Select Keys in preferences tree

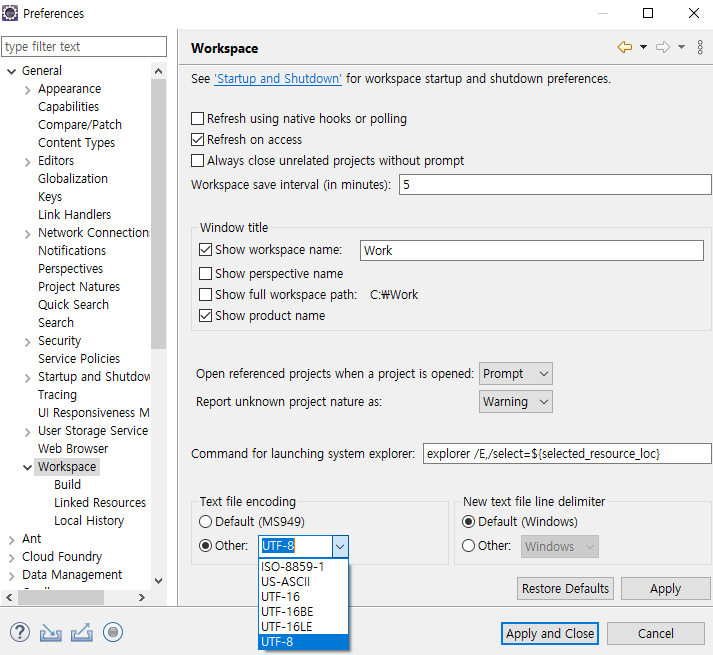(x=50, y=196)
